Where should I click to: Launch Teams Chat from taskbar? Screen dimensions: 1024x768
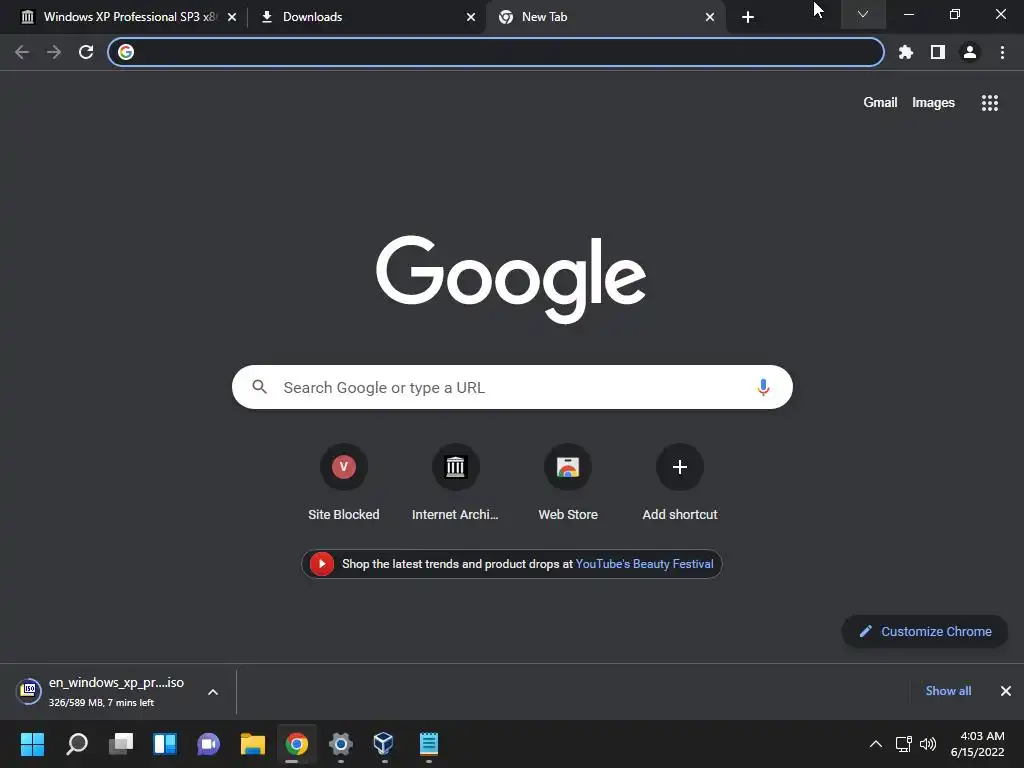208,744
